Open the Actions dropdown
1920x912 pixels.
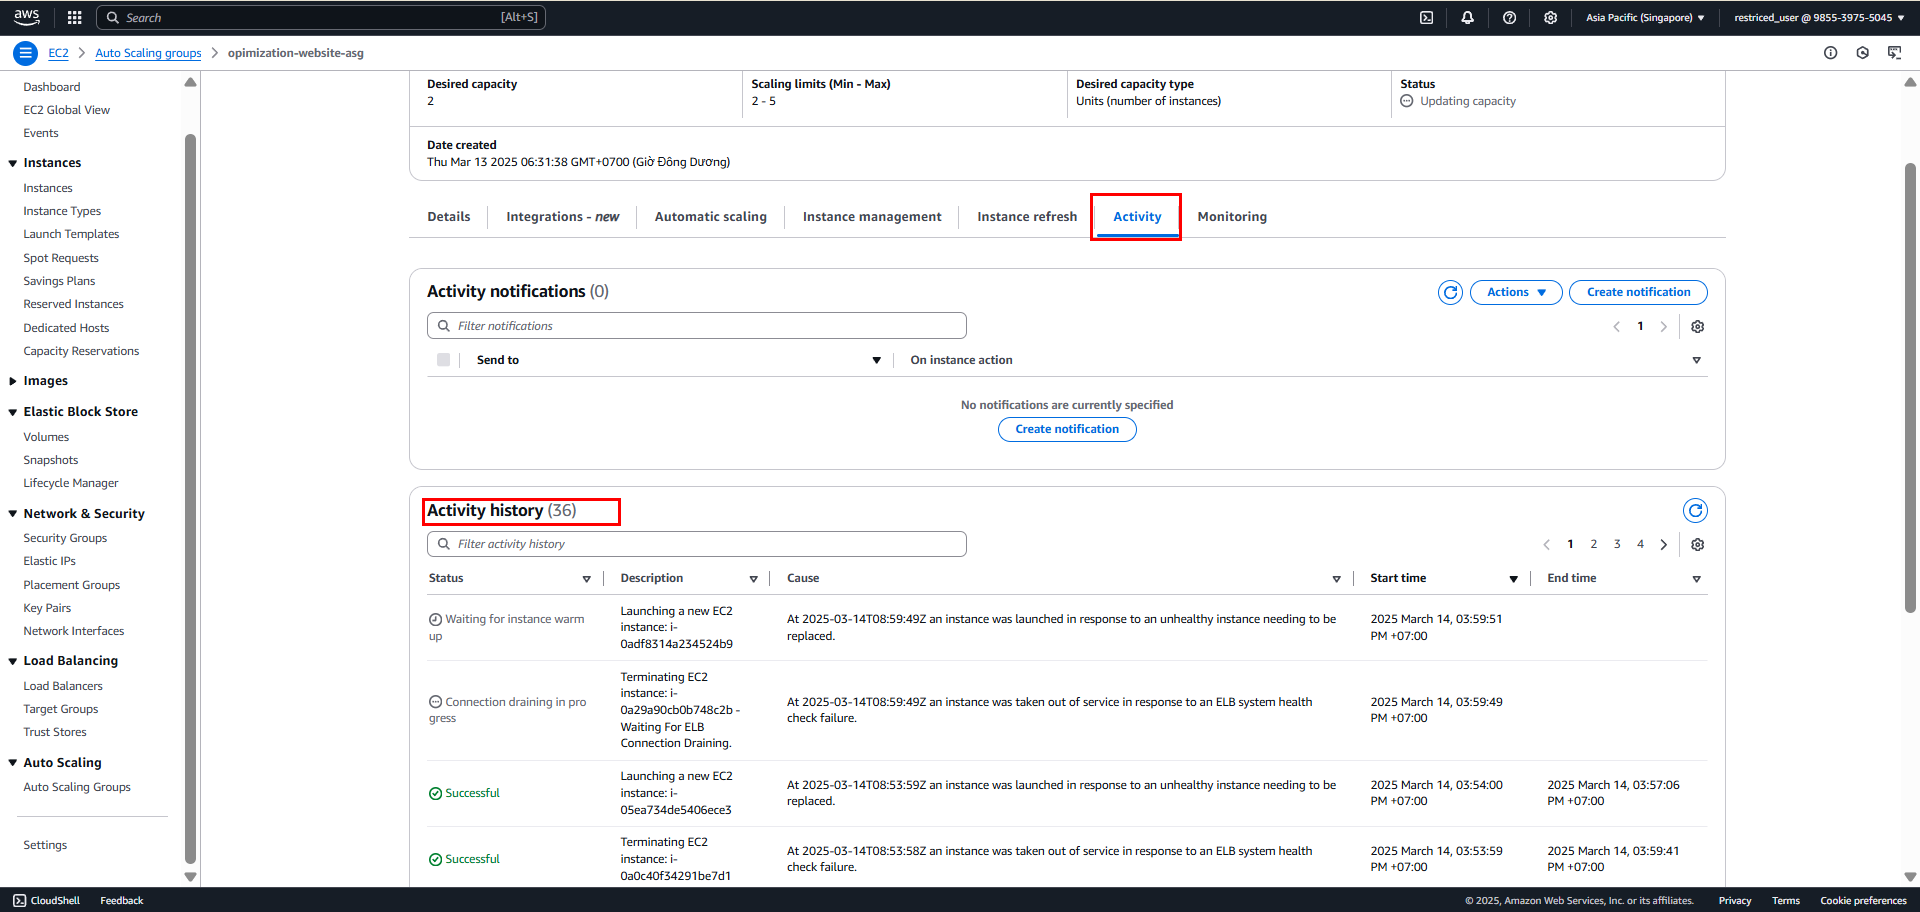pos(1516,292)
